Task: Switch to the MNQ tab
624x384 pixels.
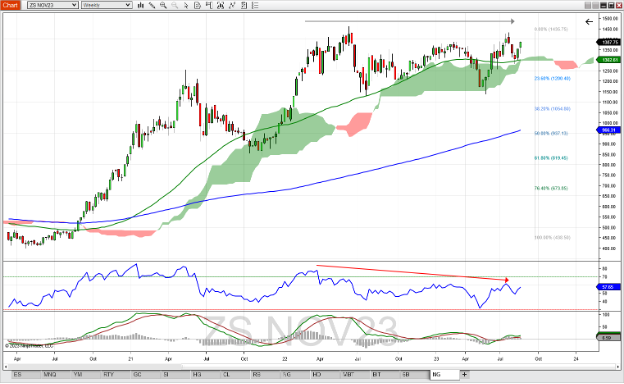Action: (x=56, y=374)
